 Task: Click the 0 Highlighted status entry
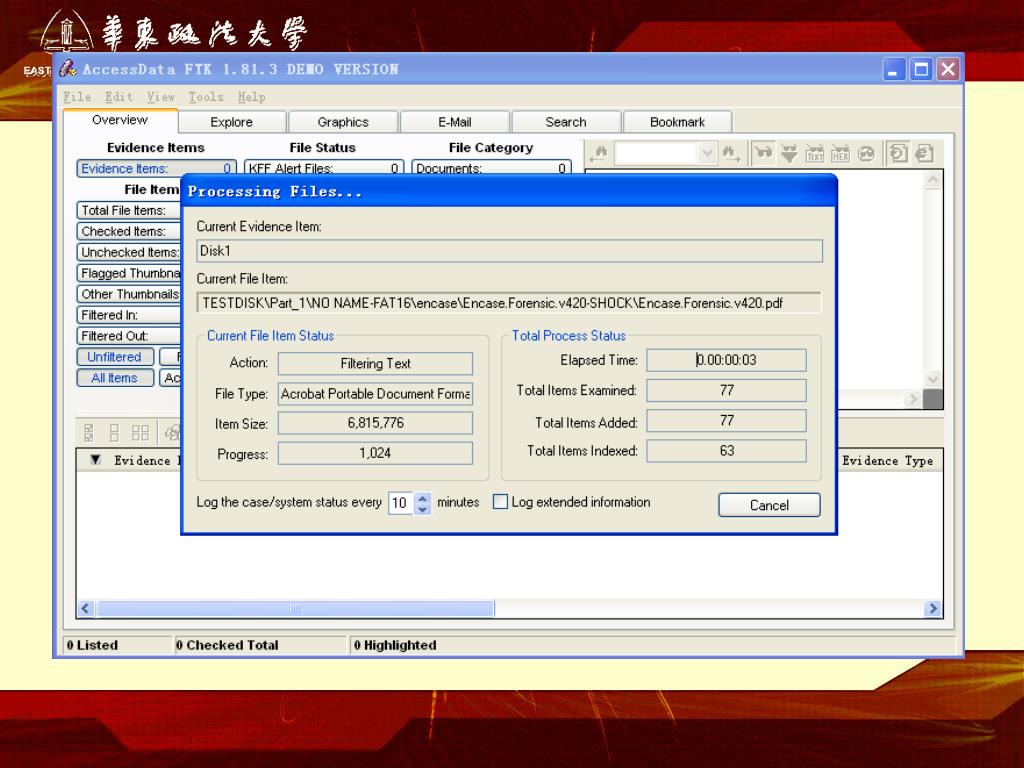(x=653, y=645)
